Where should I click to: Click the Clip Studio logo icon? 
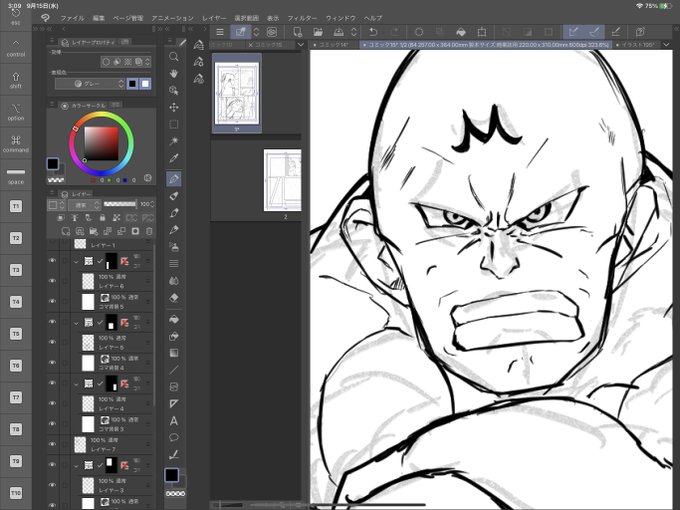45,18
